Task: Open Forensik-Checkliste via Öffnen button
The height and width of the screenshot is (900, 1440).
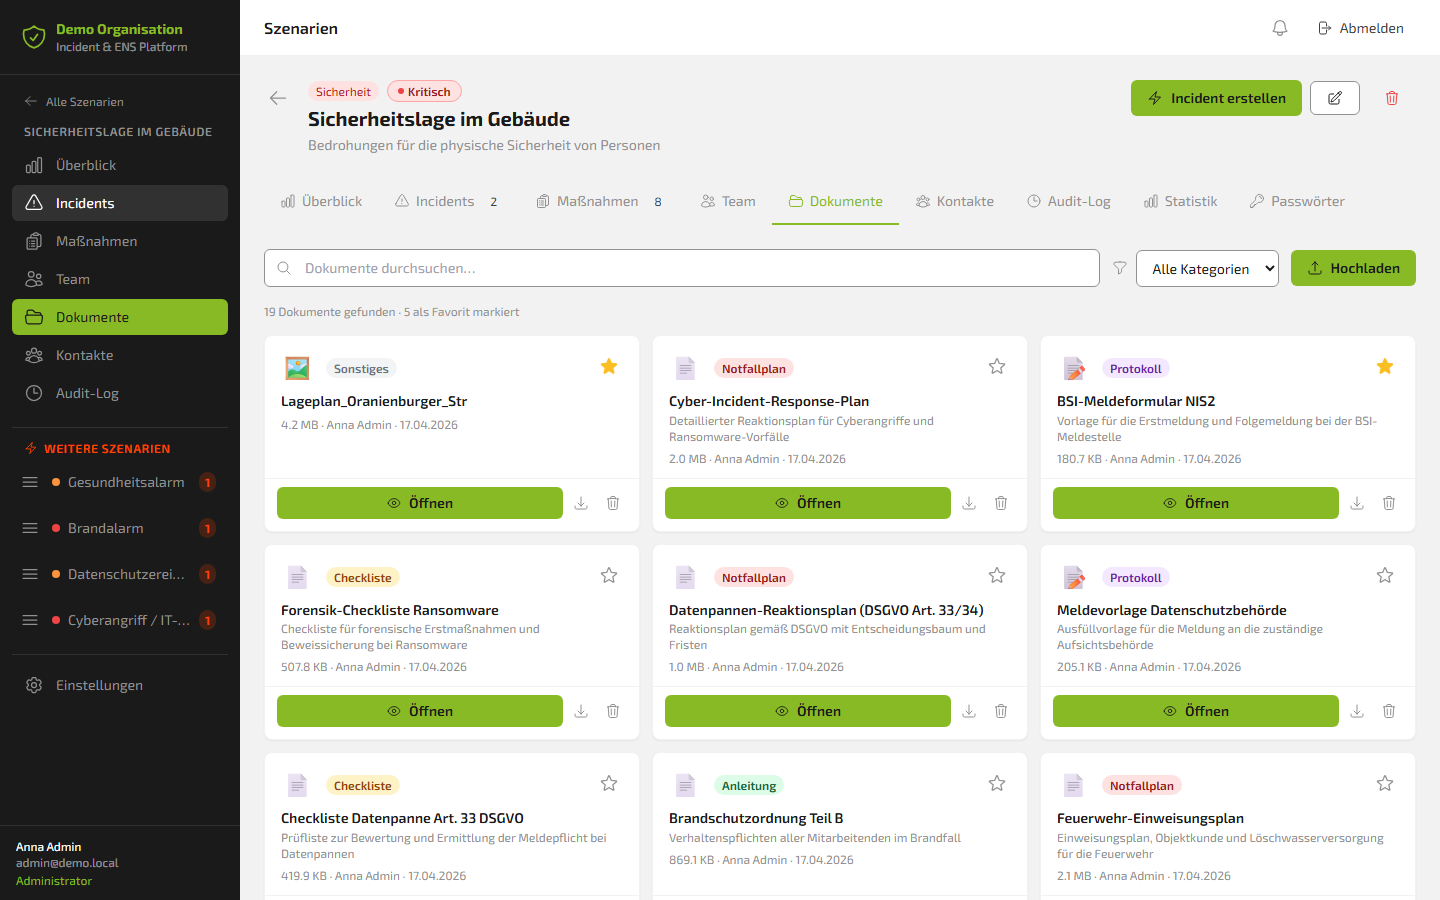Action: coord(420,711)
